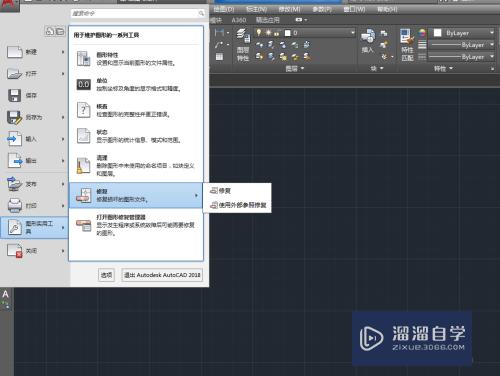Choose Audit (核查) entry
Screen dimensions: 500x376
136,110
